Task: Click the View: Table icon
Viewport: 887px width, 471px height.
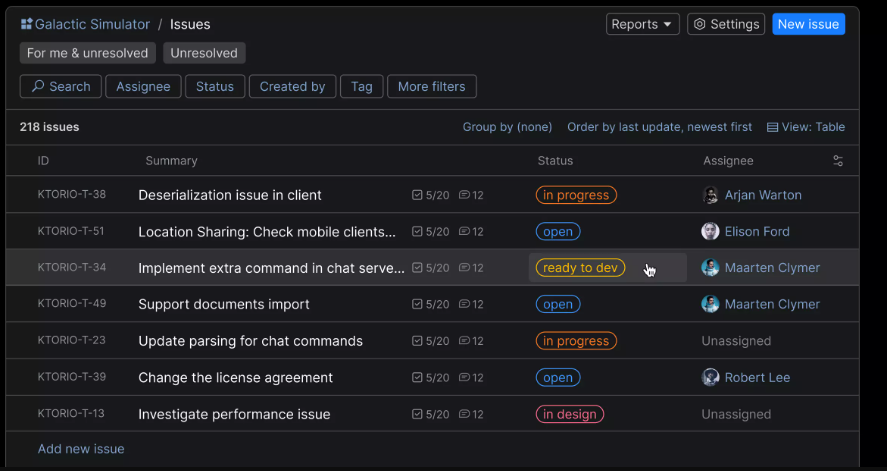Action: 772,127
